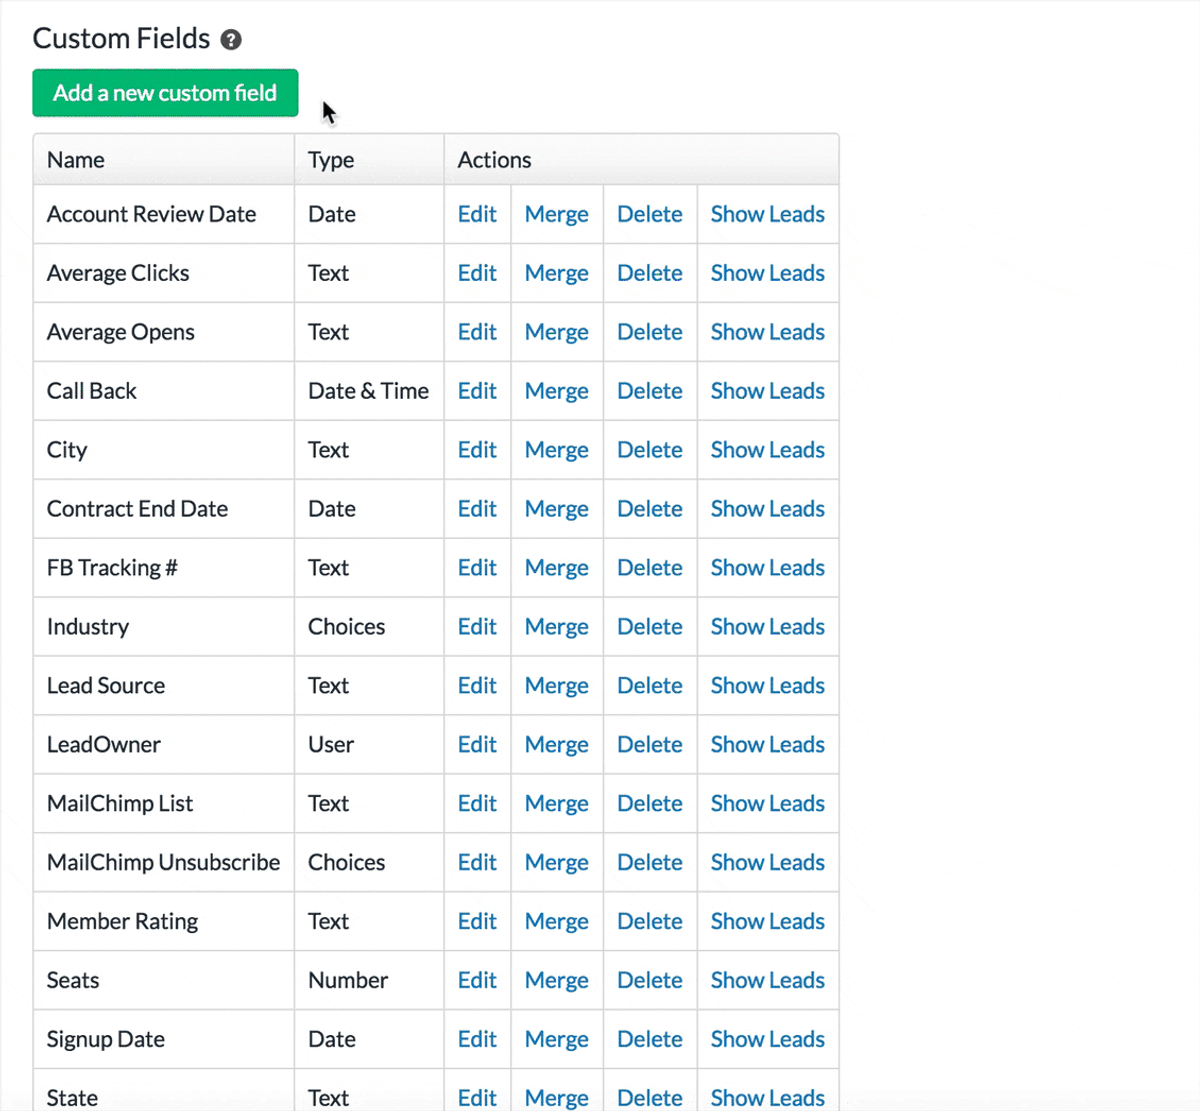Show leads for Average Clicks
This screenshot has width=1200, height=1111.
768,273
